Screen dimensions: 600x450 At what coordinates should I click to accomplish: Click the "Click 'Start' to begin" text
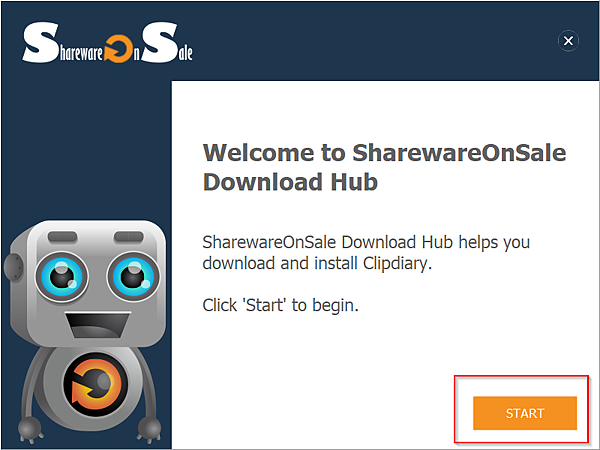280,305
